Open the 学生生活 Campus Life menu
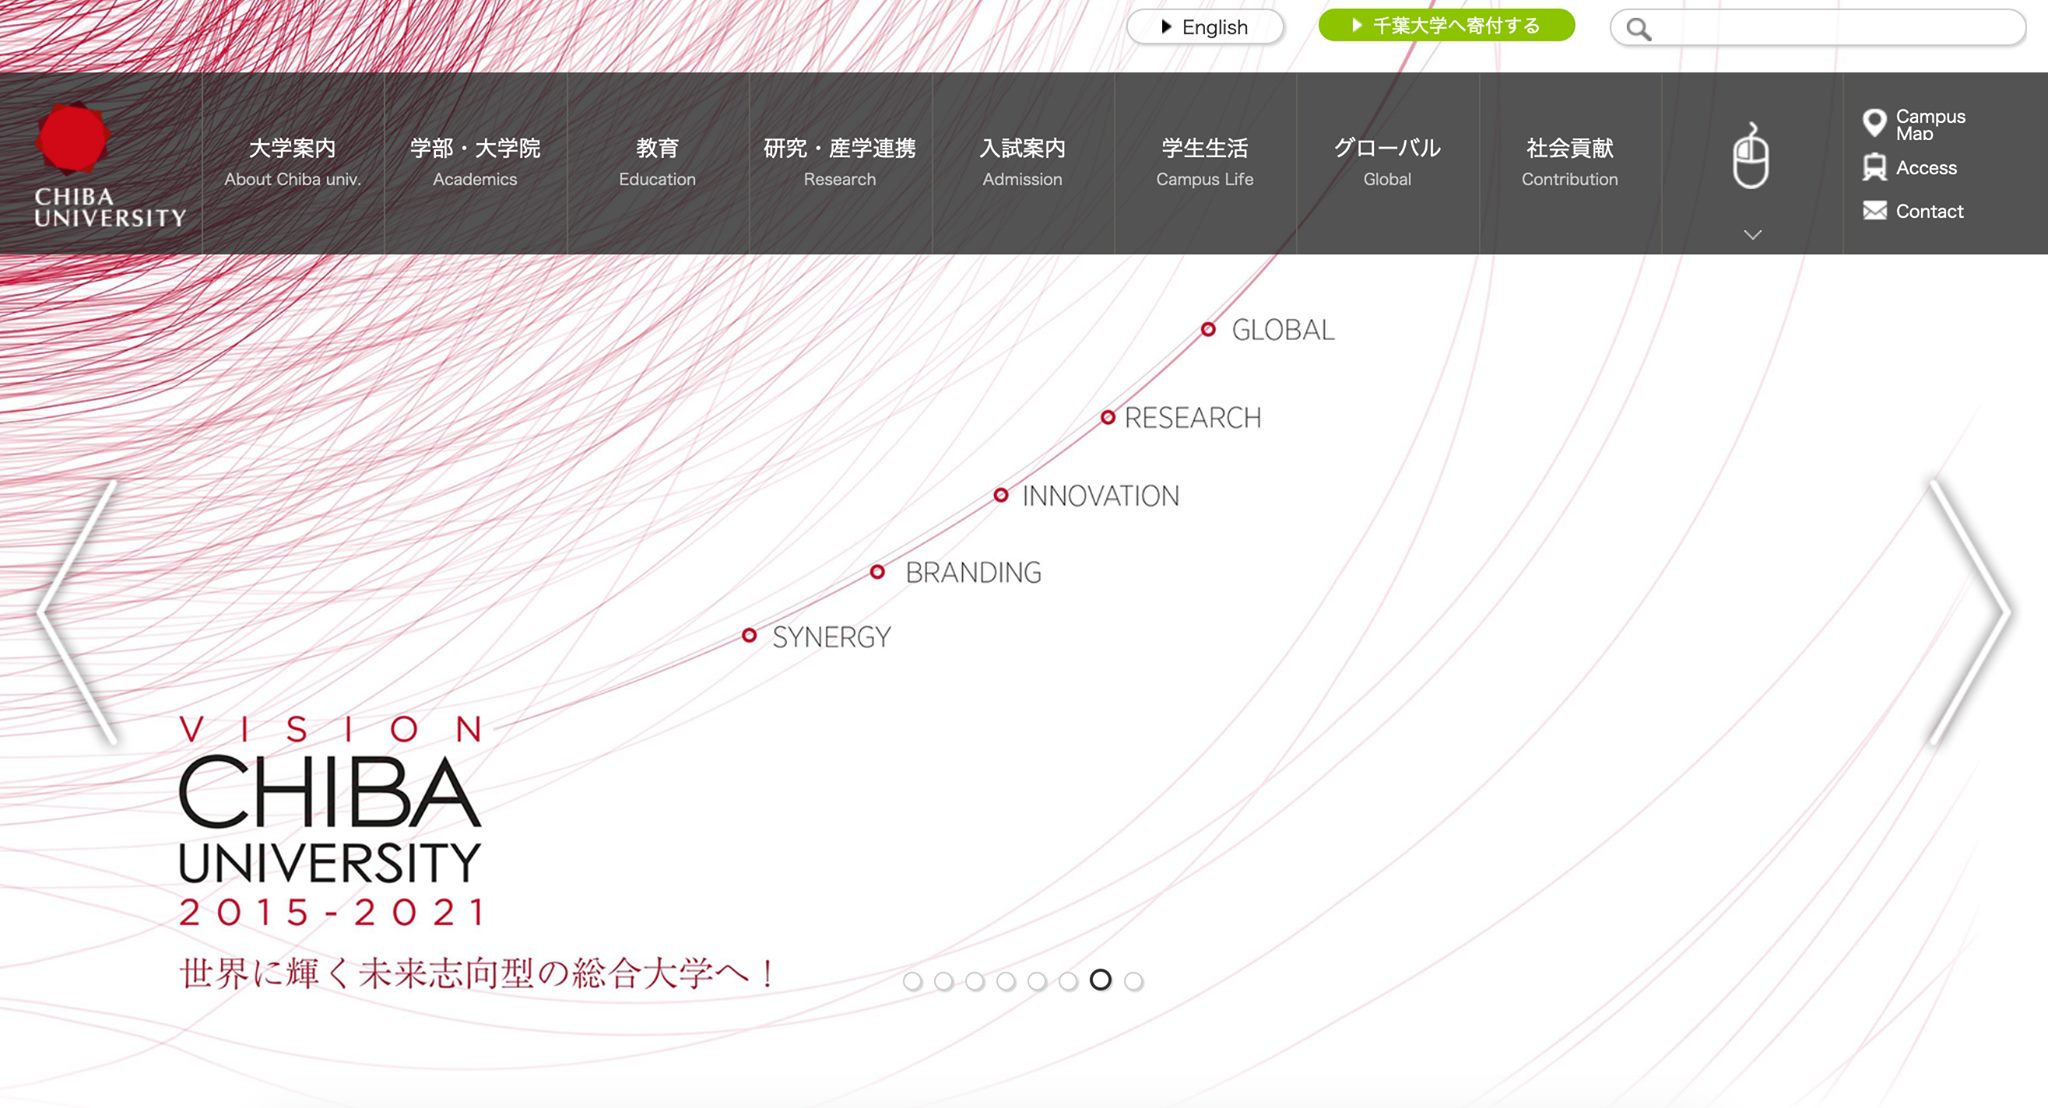The image size is (2048, 1108). coord(1205,163)
